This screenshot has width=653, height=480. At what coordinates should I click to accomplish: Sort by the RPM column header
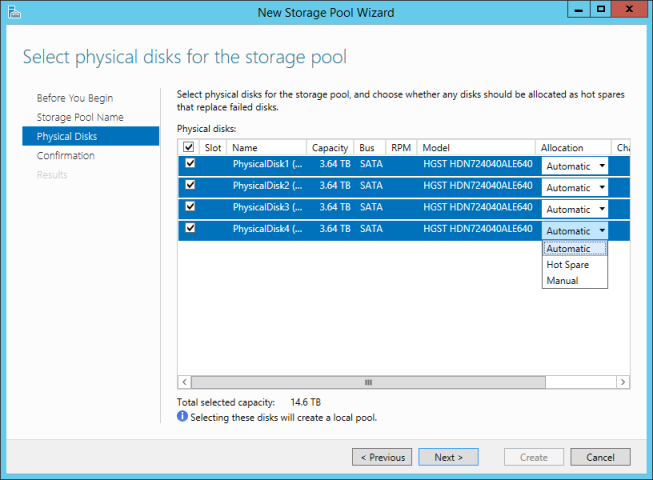pos(401,148)
